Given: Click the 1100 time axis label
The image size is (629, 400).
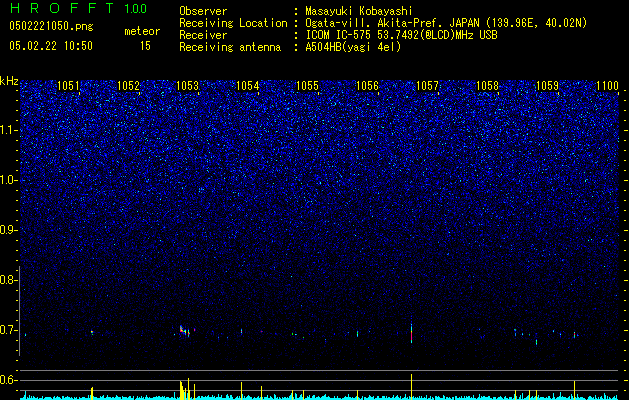Looking at the screenshot, I should click(607, 85).
